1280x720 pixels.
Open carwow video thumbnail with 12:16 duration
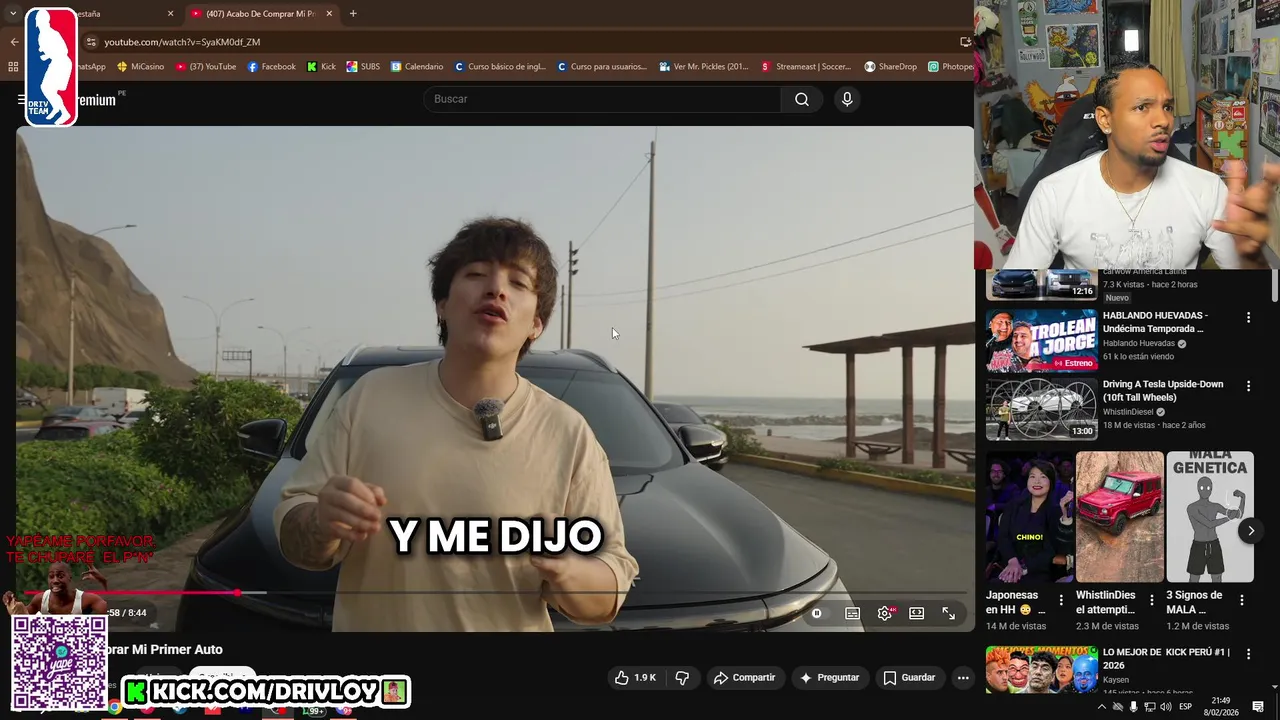click(1041, 284)
